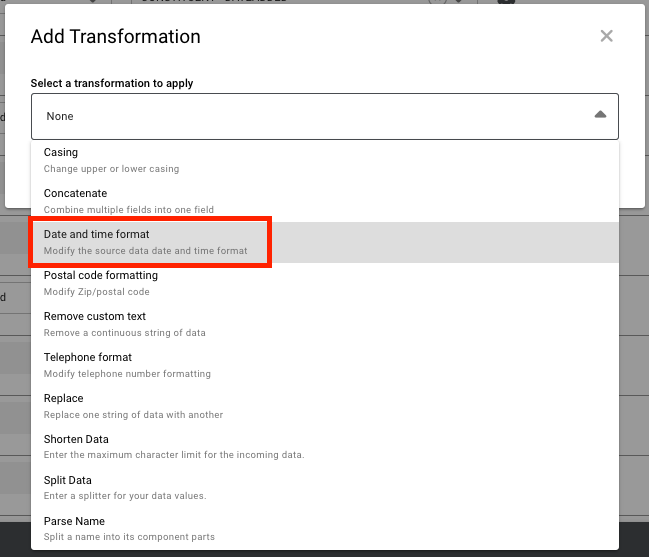Close the Add Transformation dialog
The height and width of the screenshot is (557, 649).
click(606, 36)
